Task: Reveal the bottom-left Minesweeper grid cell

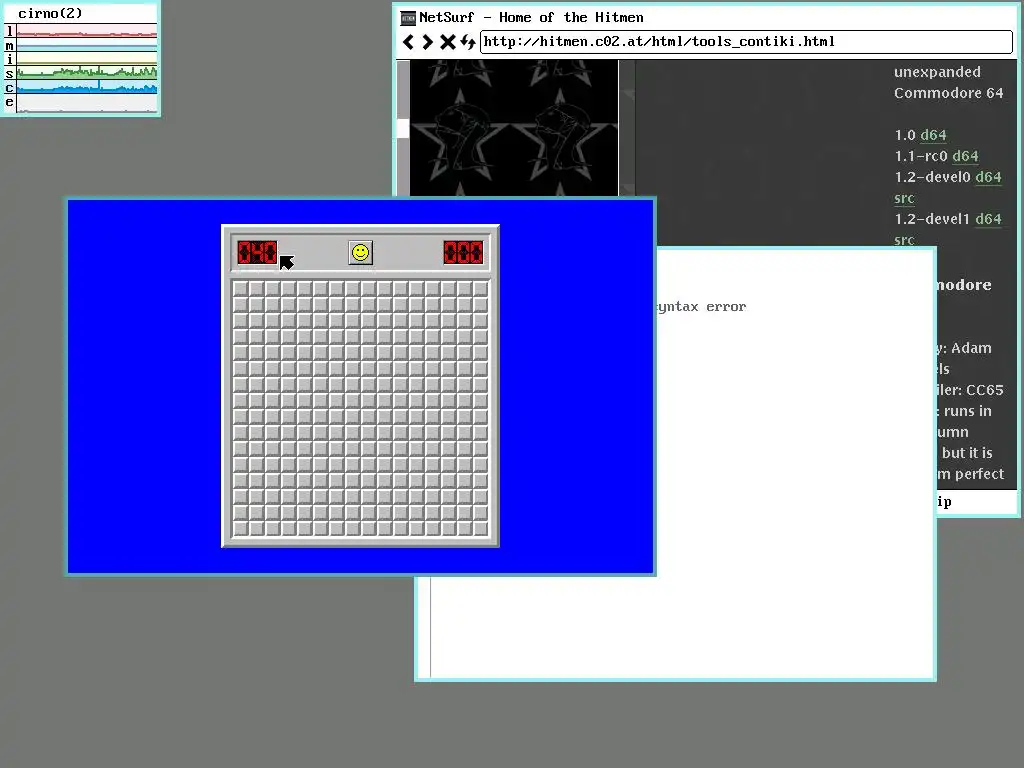Action: coord(241,528)
